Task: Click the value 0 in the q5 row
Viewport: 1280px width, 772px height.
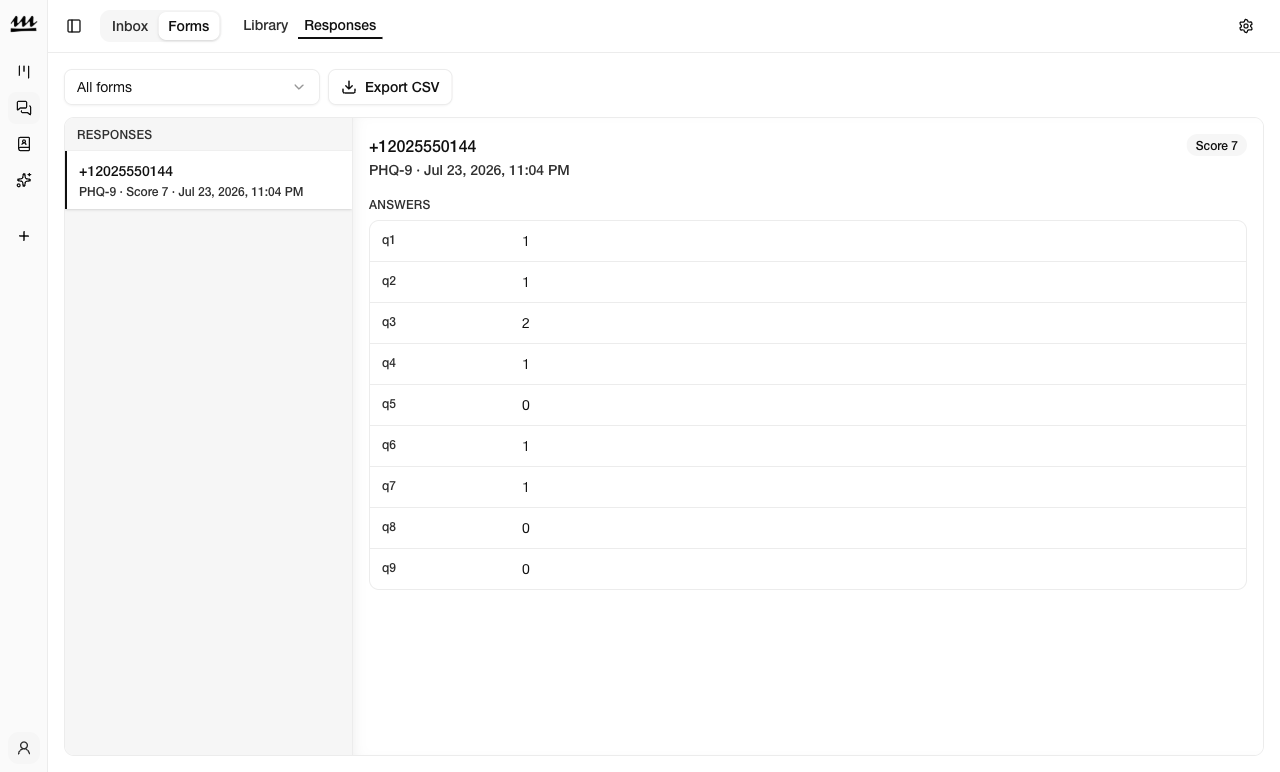Action: point(526,405)
